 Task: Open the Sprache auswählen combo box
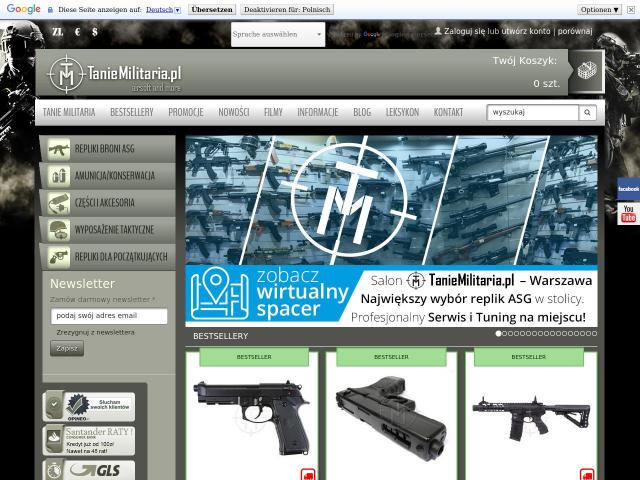pyautogui.click(x=278, y=34)
